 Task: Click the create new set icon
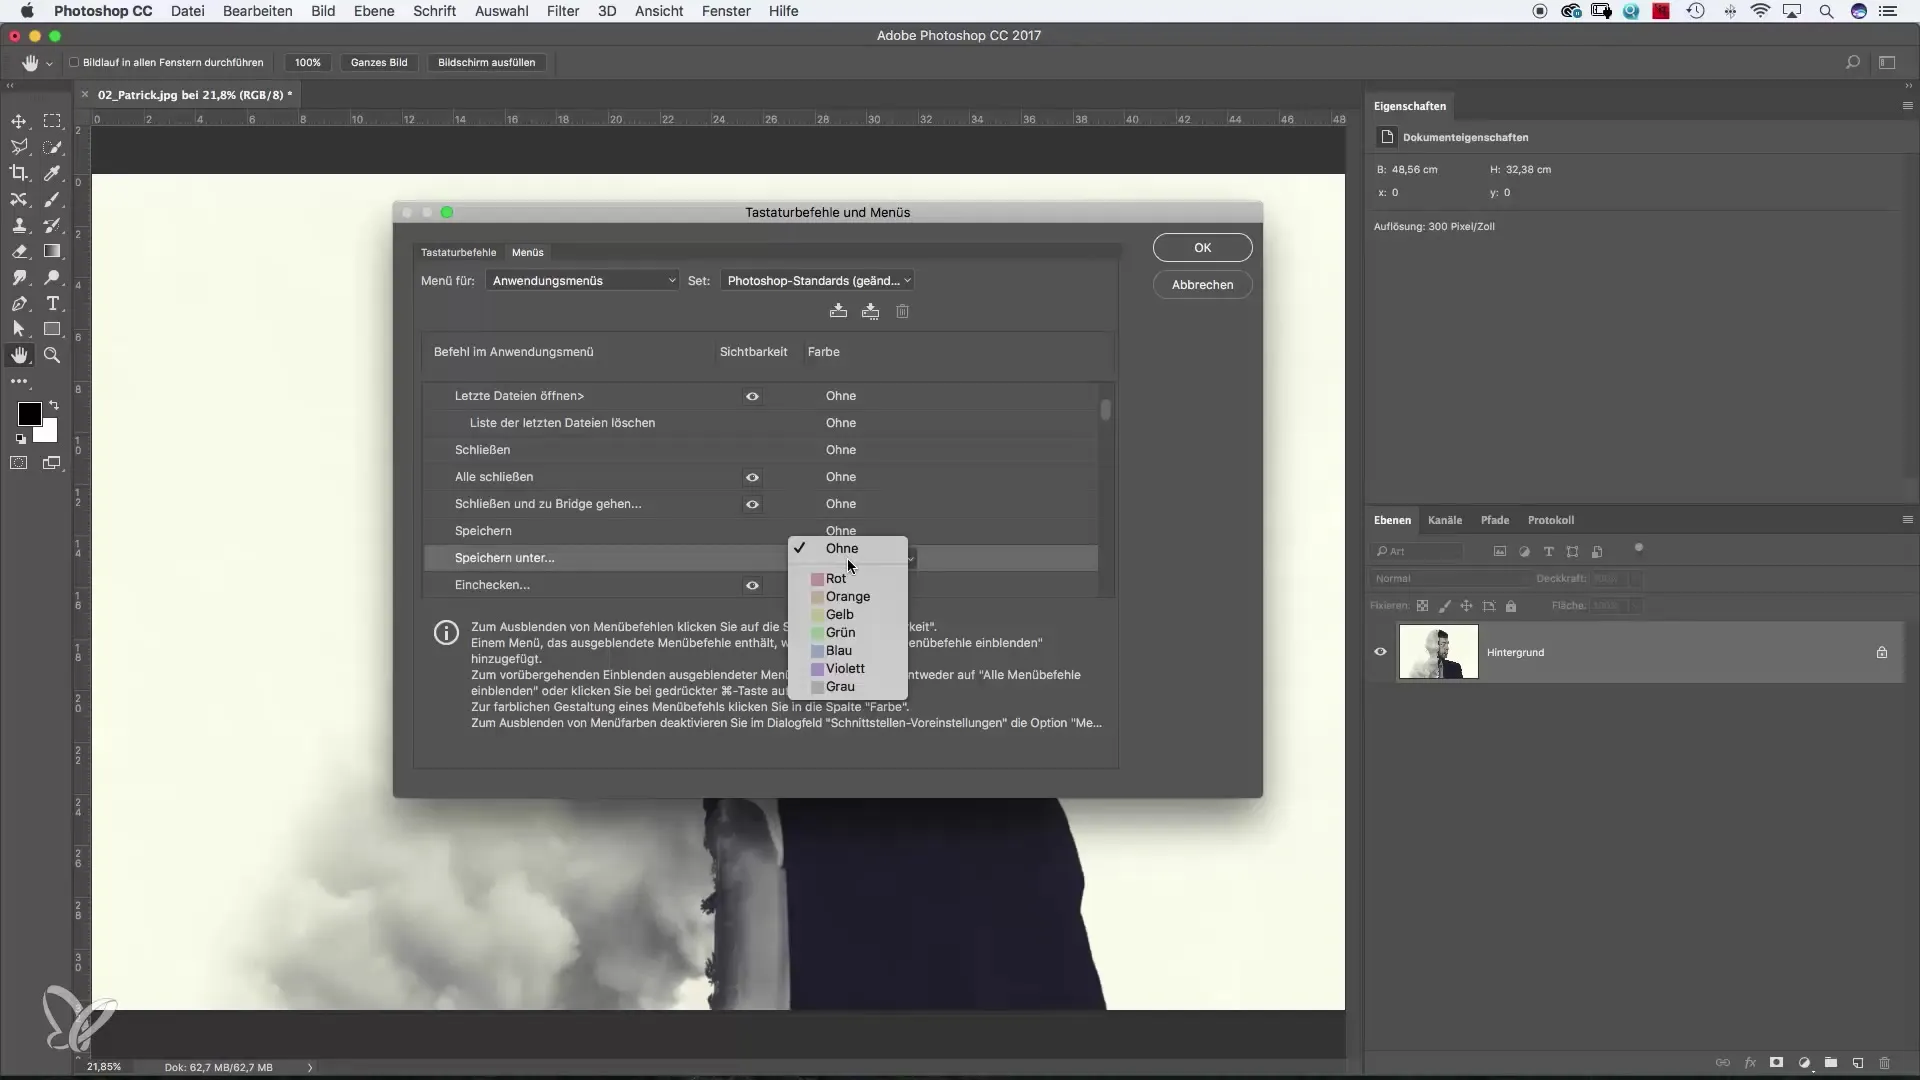871,311
